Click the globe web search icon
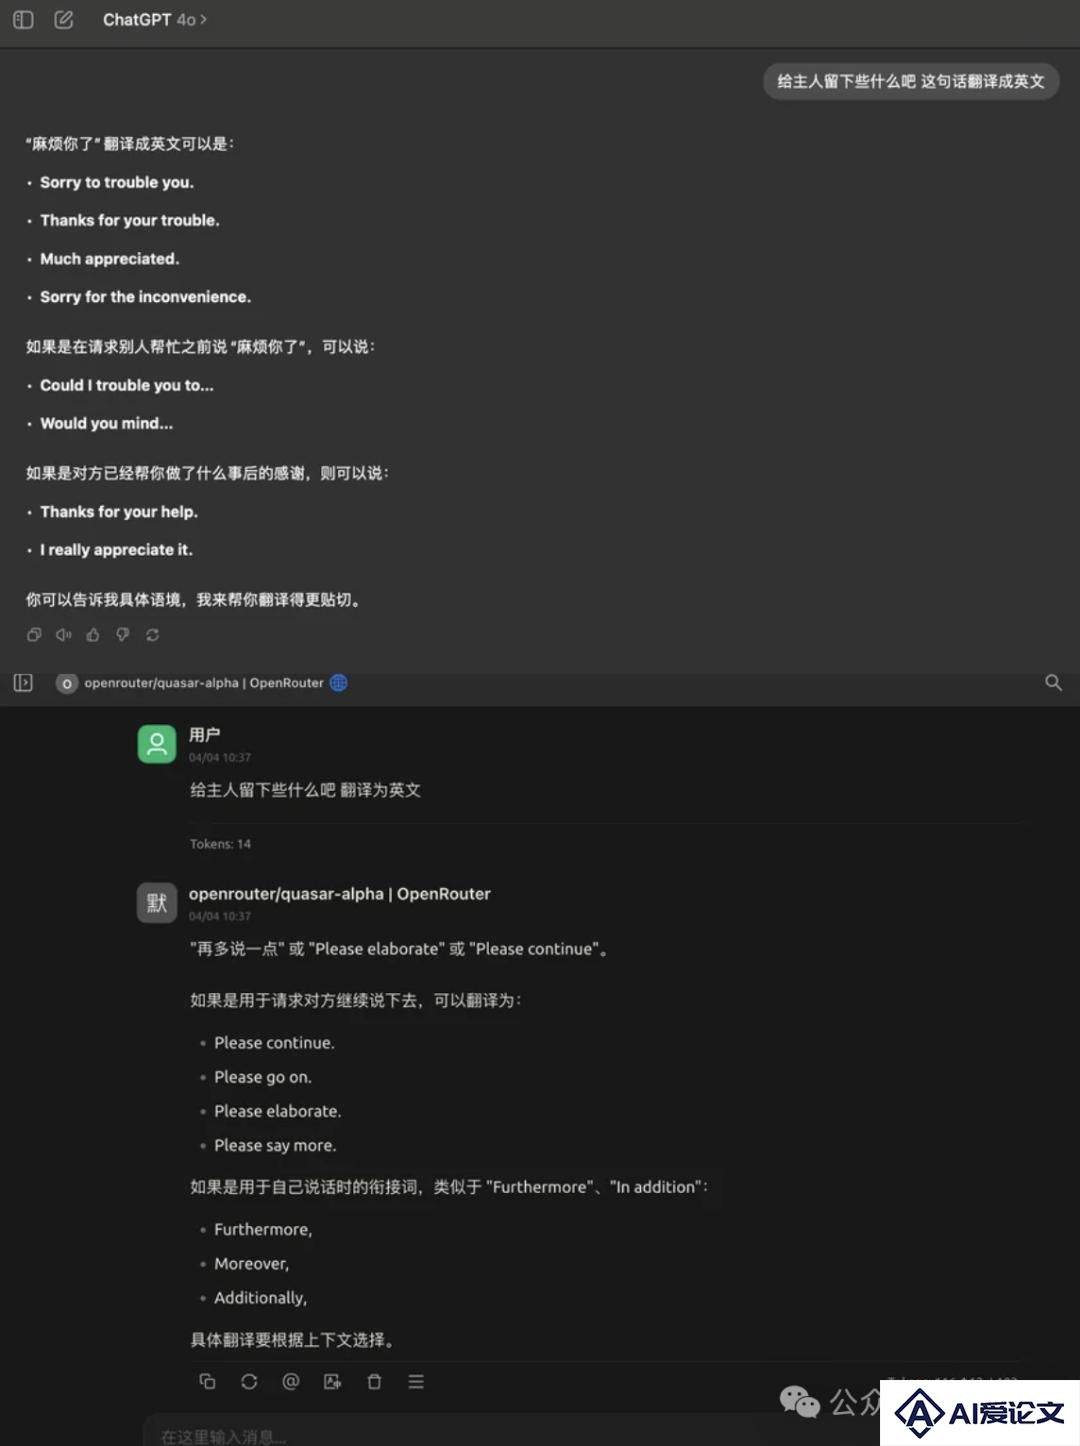Image resolution: width=1080 pixels, height=1446 pixels. [339, 683]
